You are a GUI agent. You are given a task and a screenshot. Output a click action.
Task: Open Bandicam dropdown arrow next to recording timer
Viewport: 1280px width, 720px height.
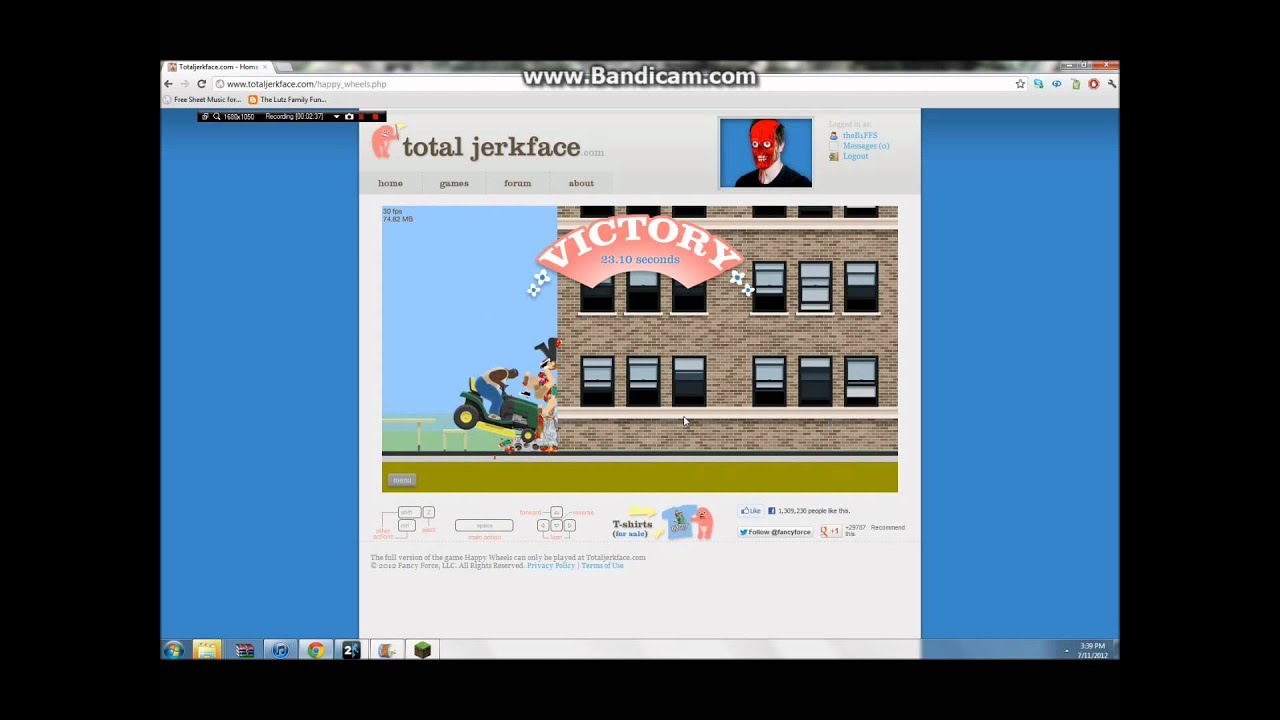click(x=336, y=117)
